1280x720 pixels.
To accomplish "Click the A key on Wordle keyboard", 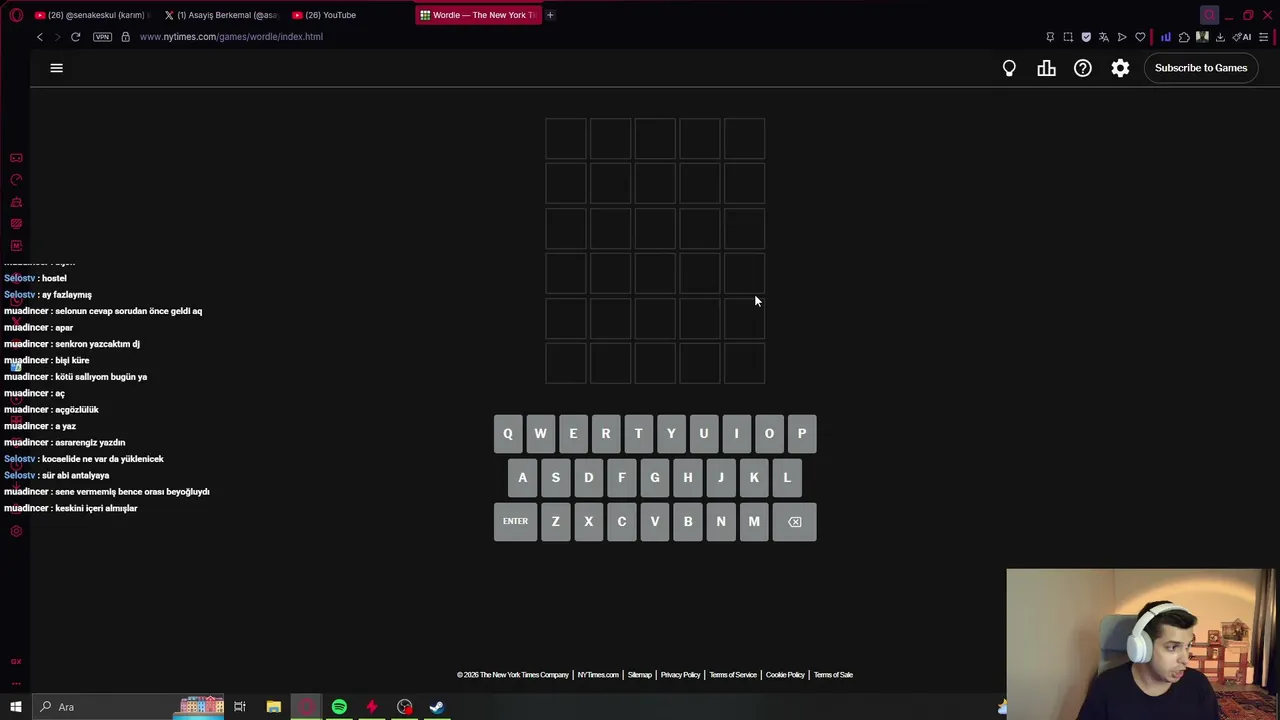I will coord(522,478).
